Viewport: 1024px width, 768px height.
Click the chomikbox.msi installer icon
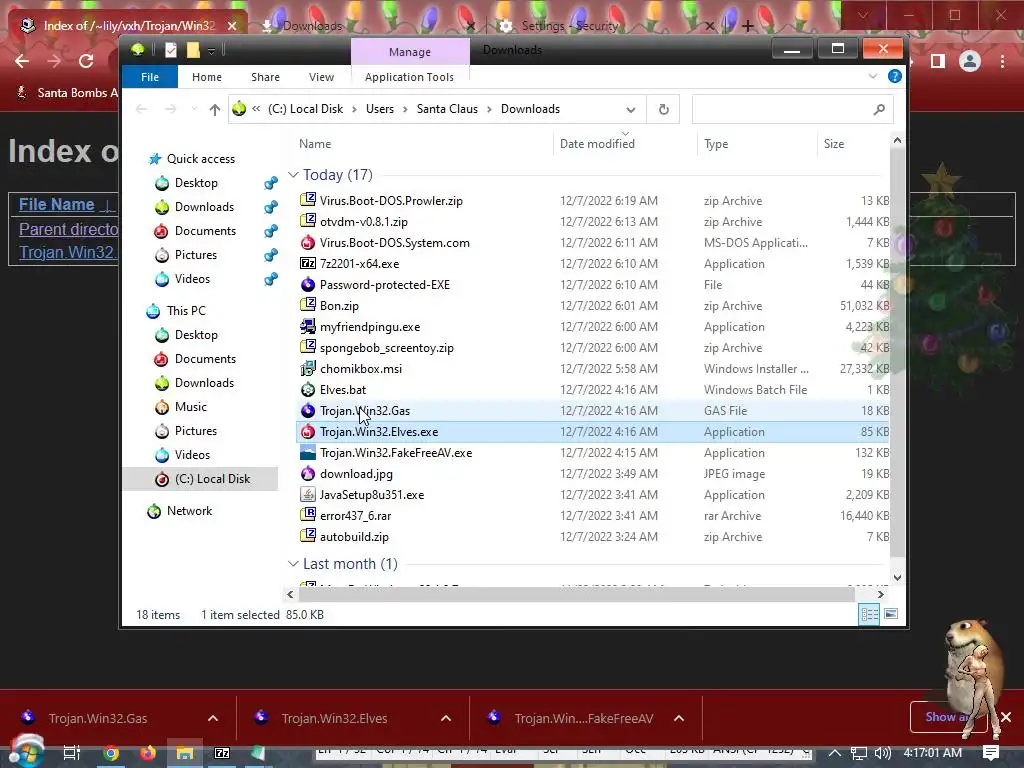point(308,368)
